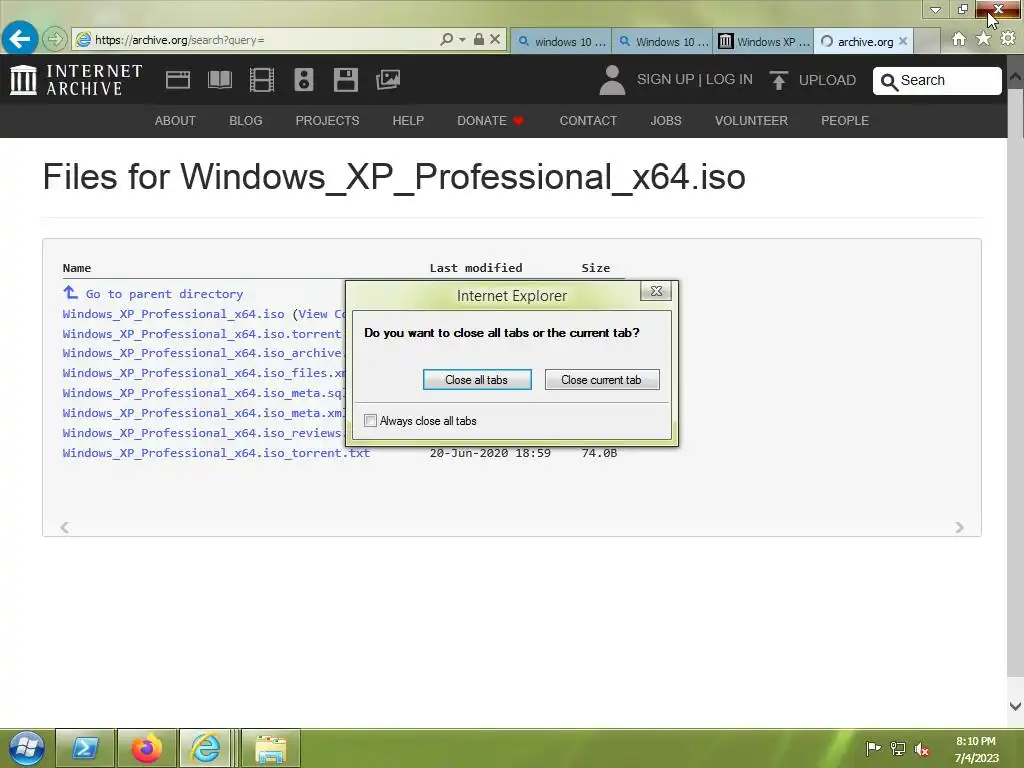Open the iso_files.xml file link
Screen dimensions: 1024x768
coord(204,373)
